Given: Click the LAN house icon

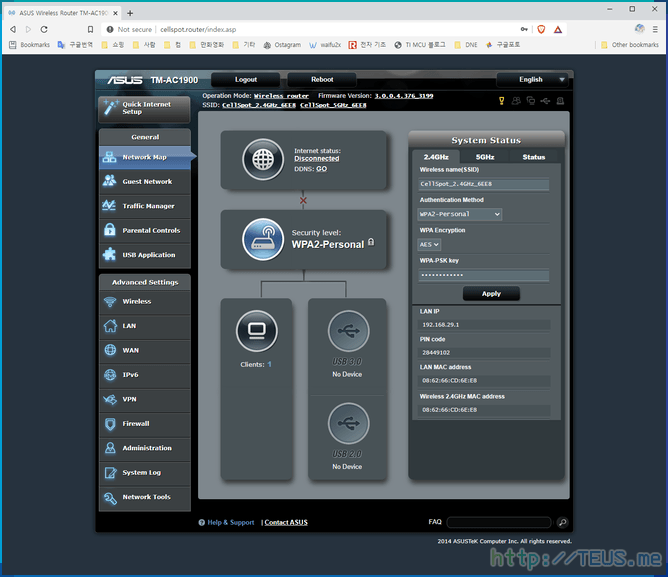Looking at the screenshot, I should point(110,326).
